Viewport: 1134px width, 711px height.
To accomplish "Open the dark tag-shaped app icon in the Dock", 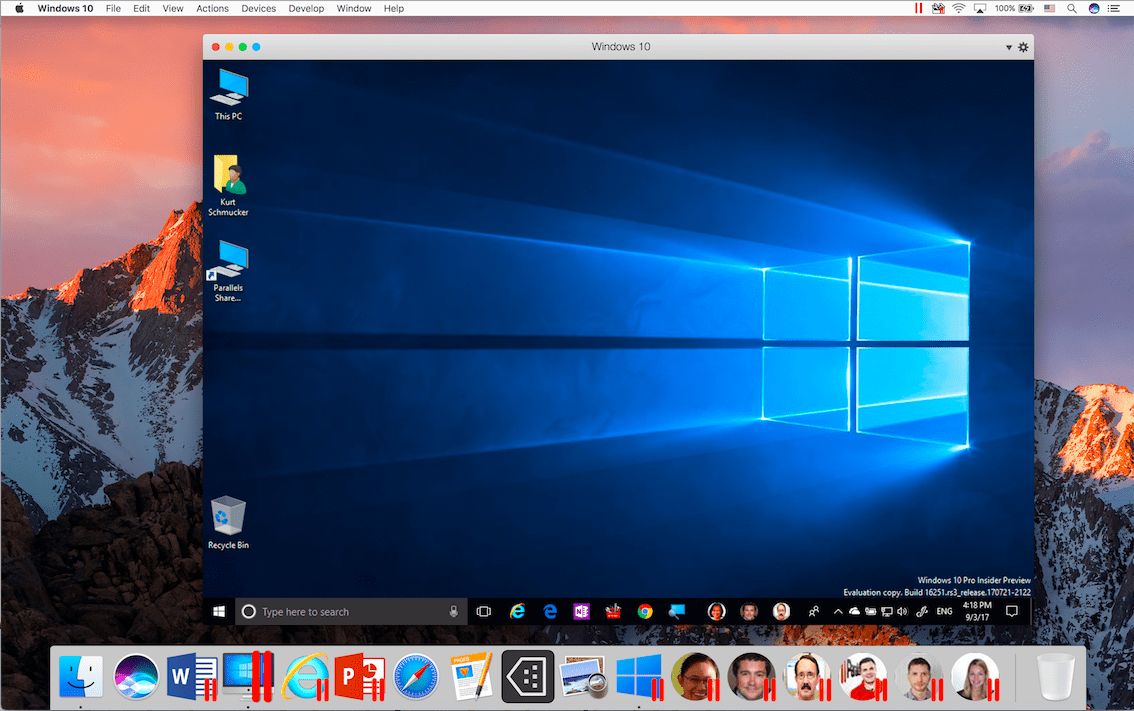I will pyautogui.click(x=528, y=677).
